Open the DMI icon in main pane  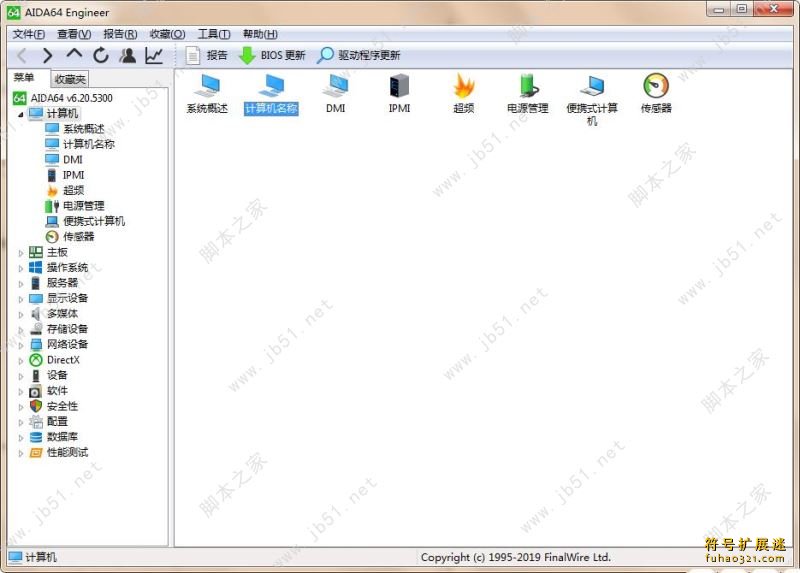(x=335, y=87)
